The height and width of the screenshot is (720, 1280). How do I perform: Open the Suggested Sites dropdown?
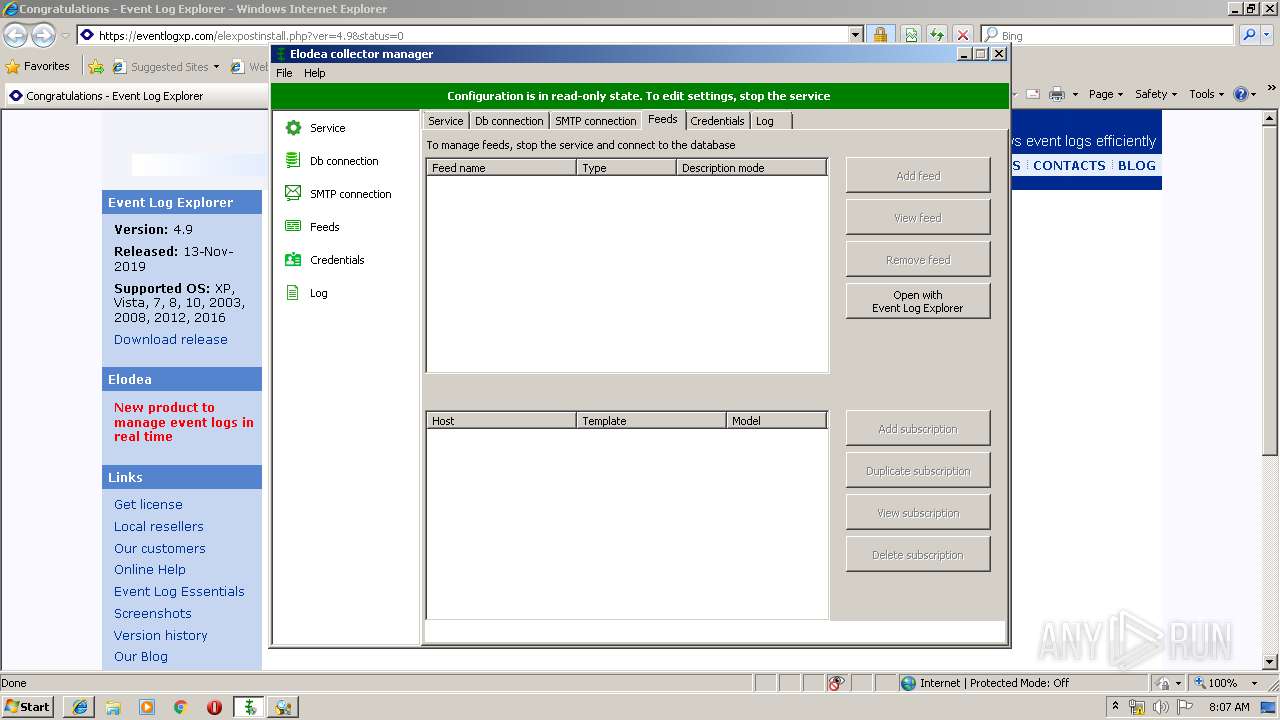[x=215, y=67]
